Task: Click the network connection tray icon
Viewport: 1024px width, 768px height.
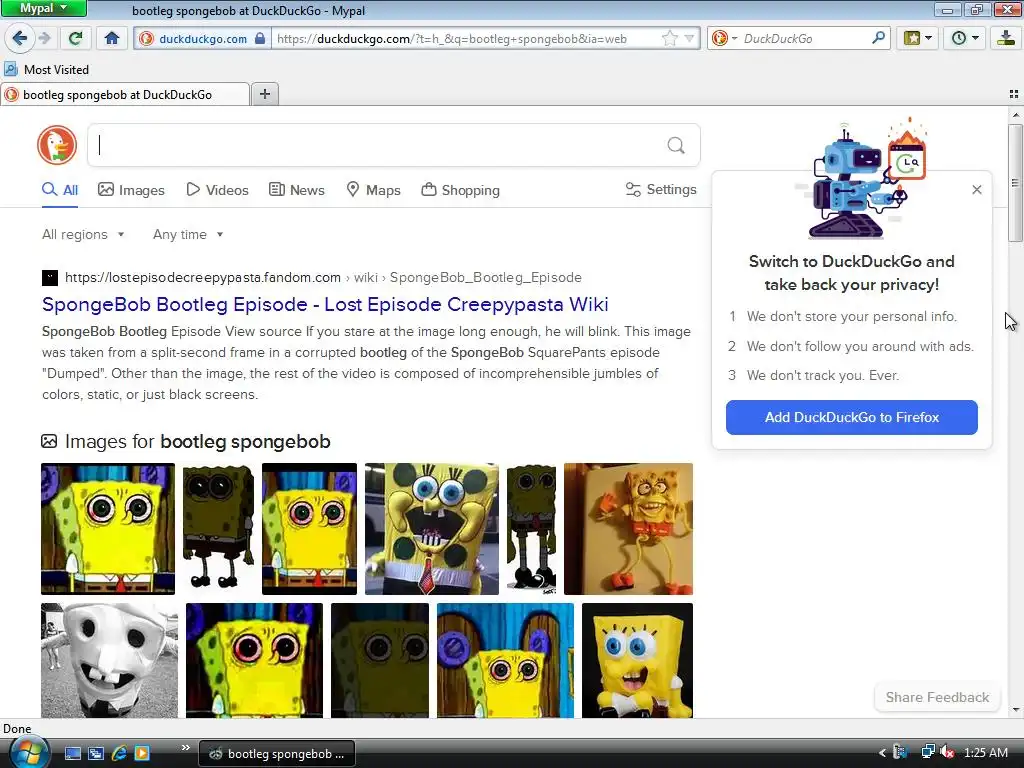Action: pos(927,752)
